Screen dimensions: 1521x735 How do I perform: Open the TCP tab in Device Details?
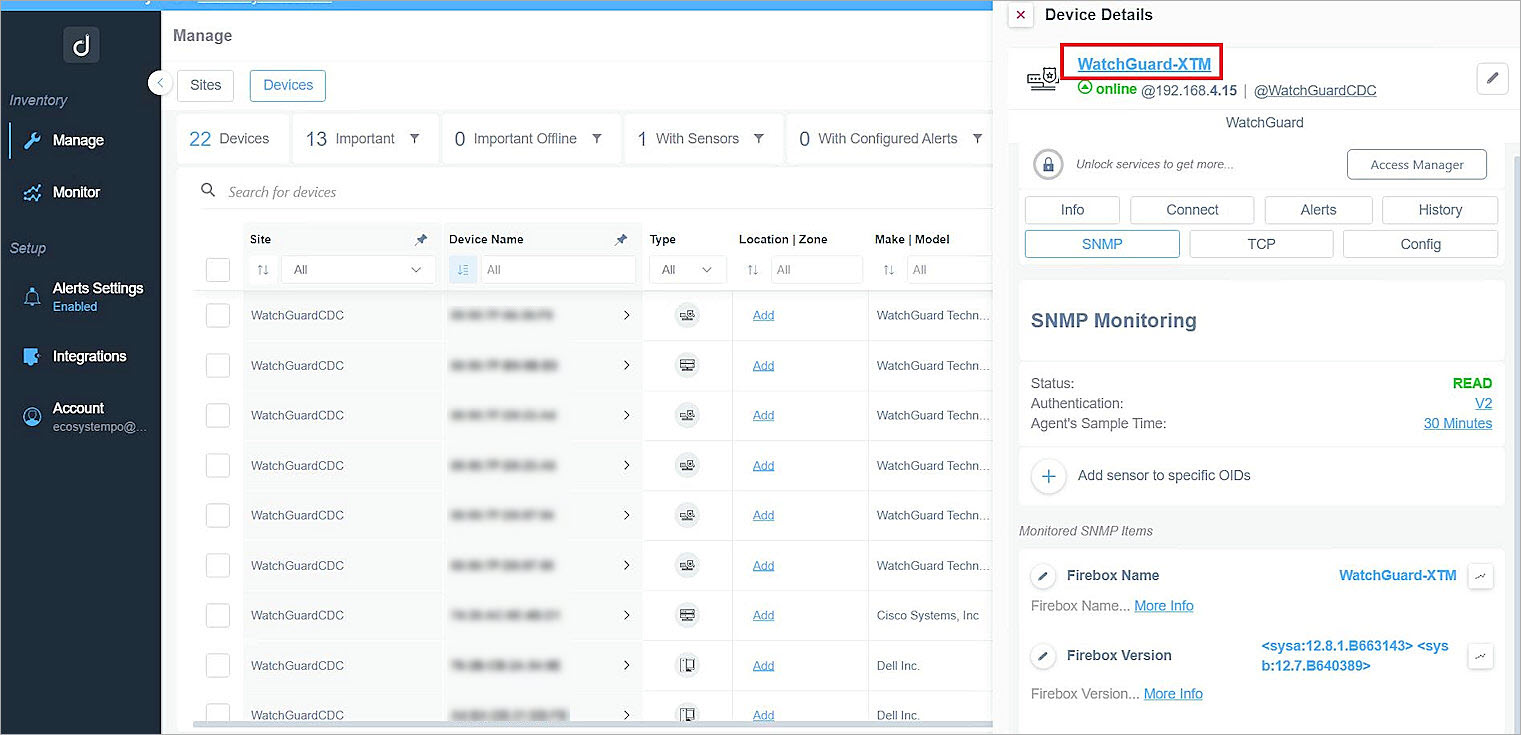[1261, 243]
